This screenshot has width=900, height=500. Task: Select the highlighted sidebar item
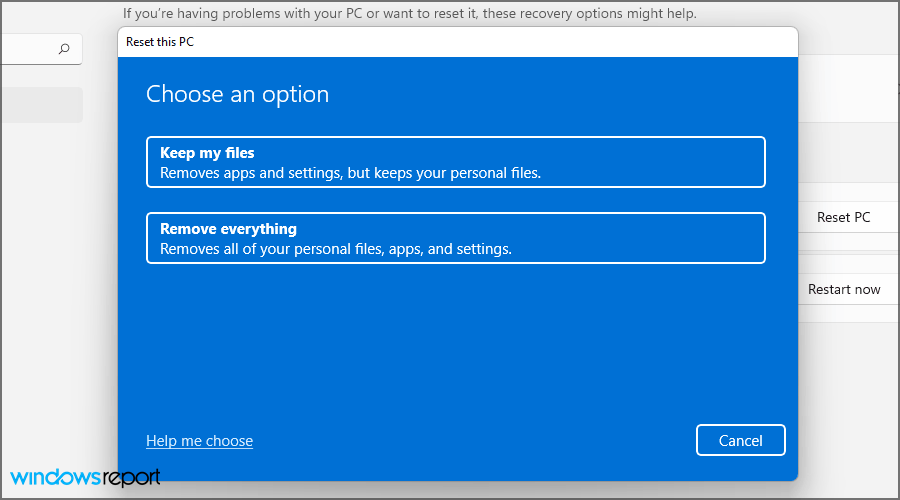point(40,105)
